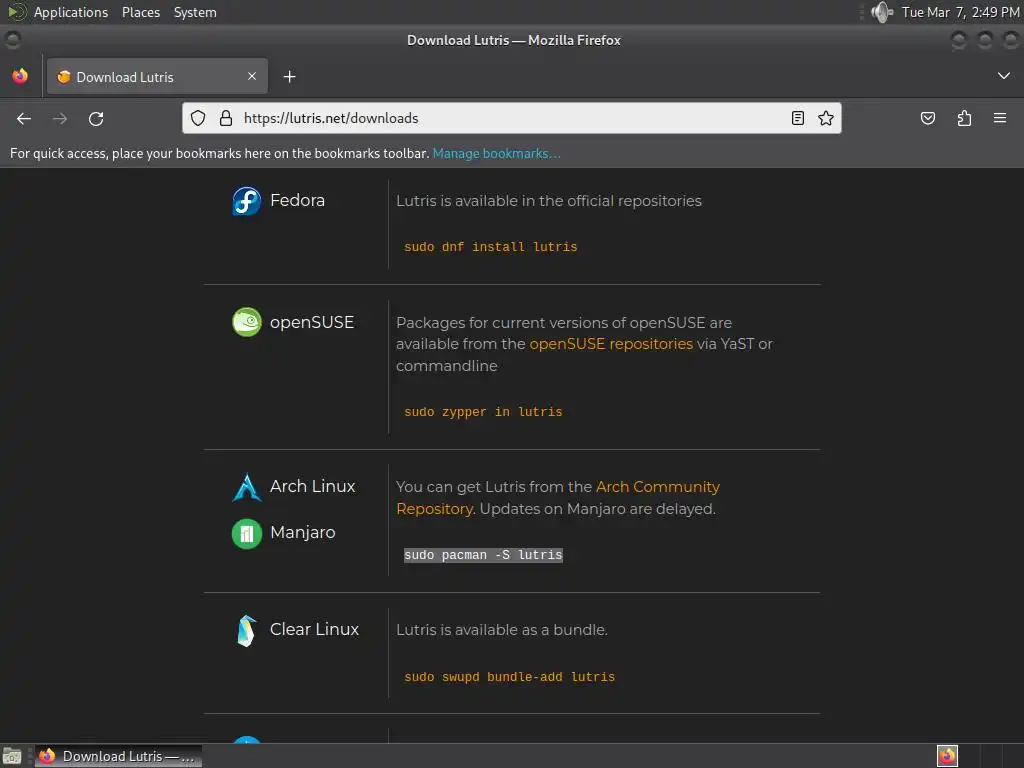Click show desktop icon in bottom panel
The width and height of the screenshot is (1024, 768).
[x=12, y=756]
